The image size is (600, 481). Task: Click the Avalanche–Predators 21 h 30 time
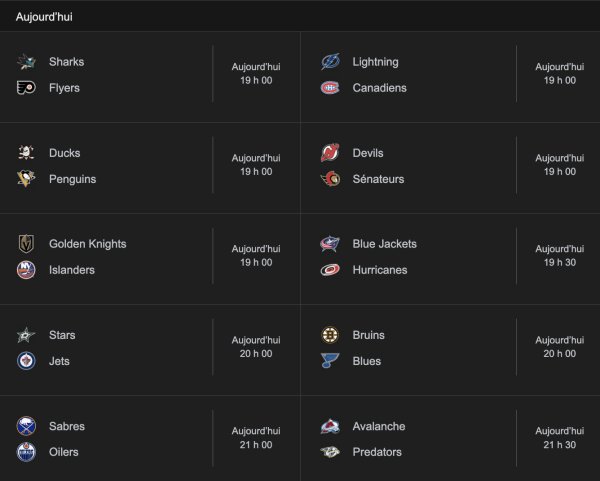click(x=559, y=438)
